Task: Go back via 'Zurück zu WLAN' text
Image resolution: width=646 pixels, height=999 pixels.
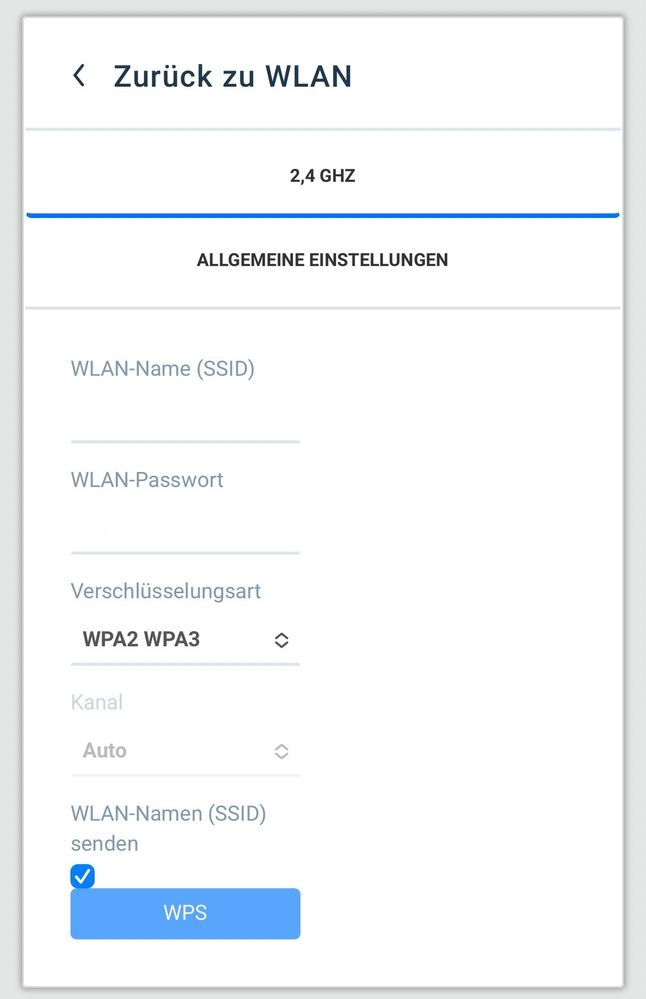Action: point(232,76)
